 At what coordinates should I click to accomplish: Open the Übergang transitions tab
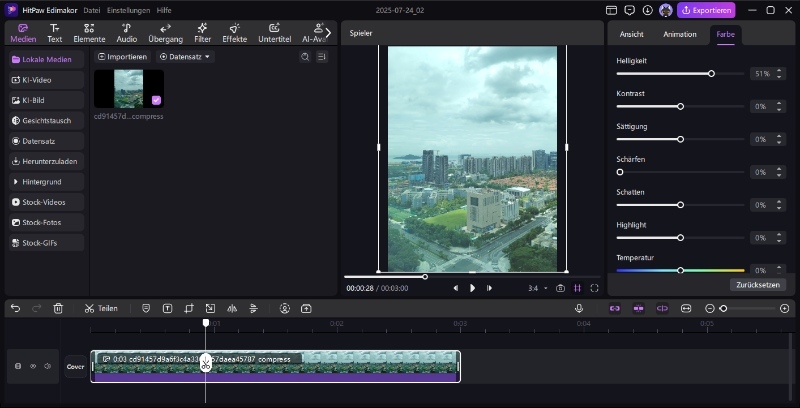tap(165, 33)
